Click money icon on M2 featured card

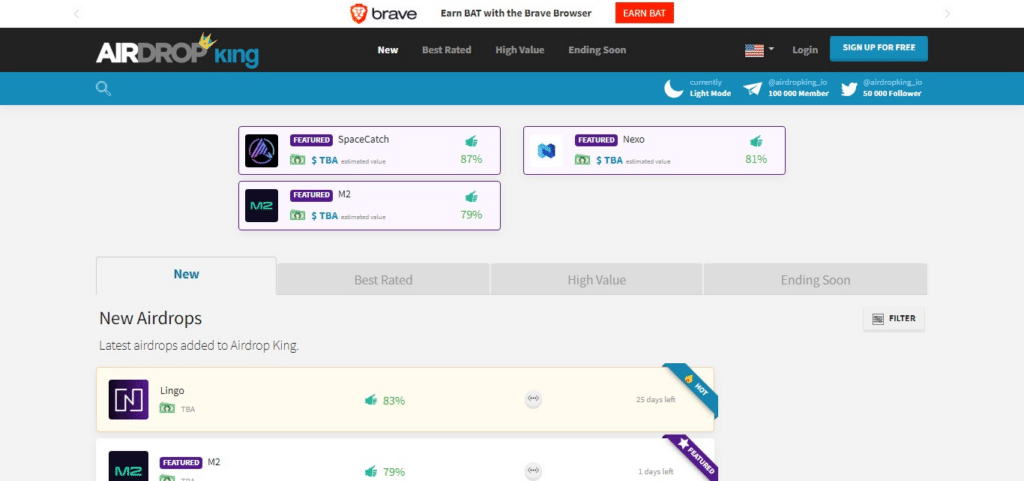(x=297, y=215)
